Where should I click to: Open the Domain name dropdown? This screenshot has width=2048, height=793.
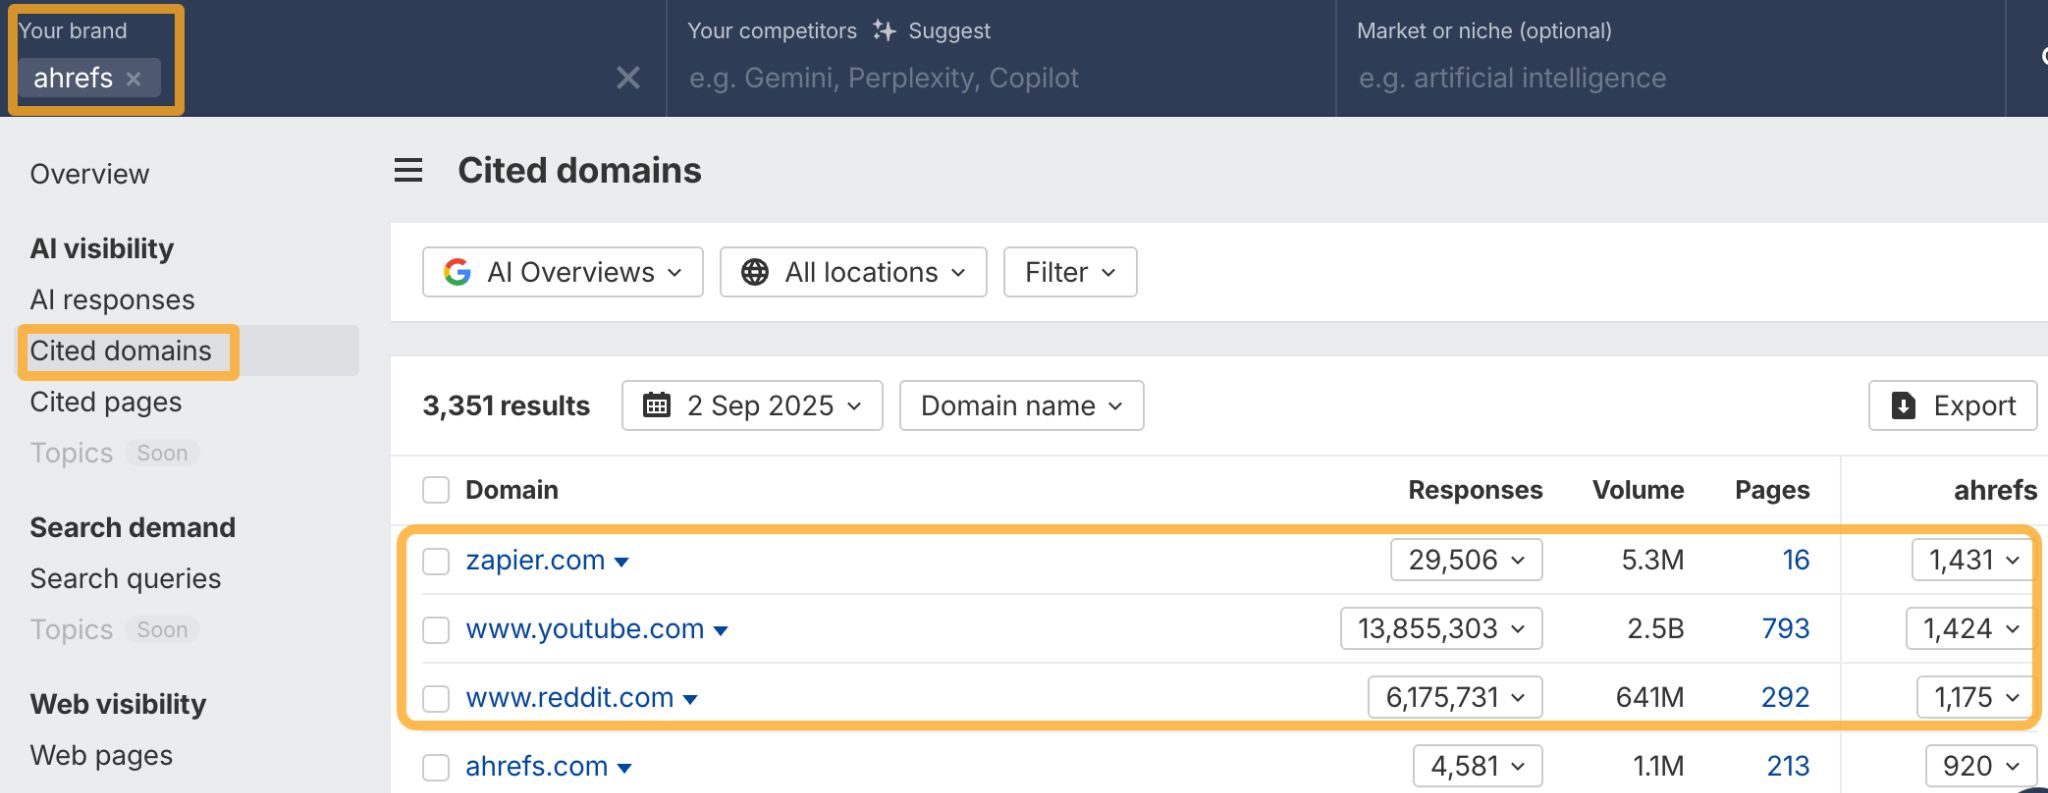[1021, 405]
